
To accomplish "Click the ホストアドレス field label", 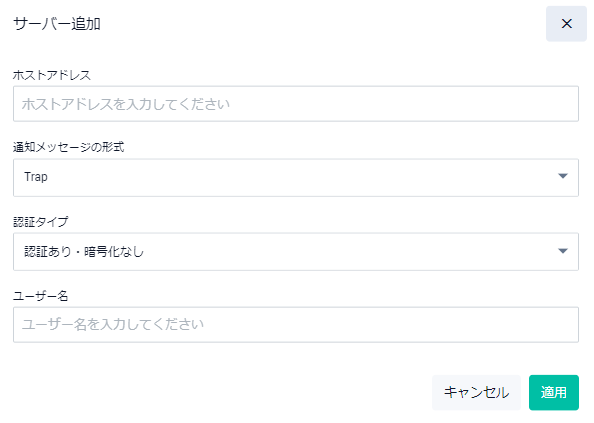I will pos(52,75).
